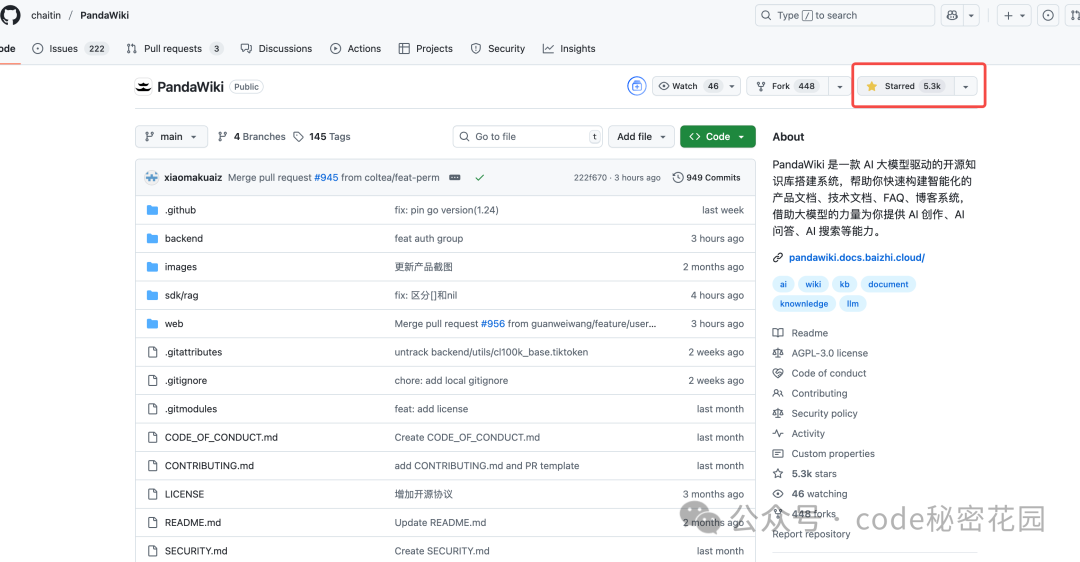
Task: Click the chaitin owner link
Action: [45, 15]
